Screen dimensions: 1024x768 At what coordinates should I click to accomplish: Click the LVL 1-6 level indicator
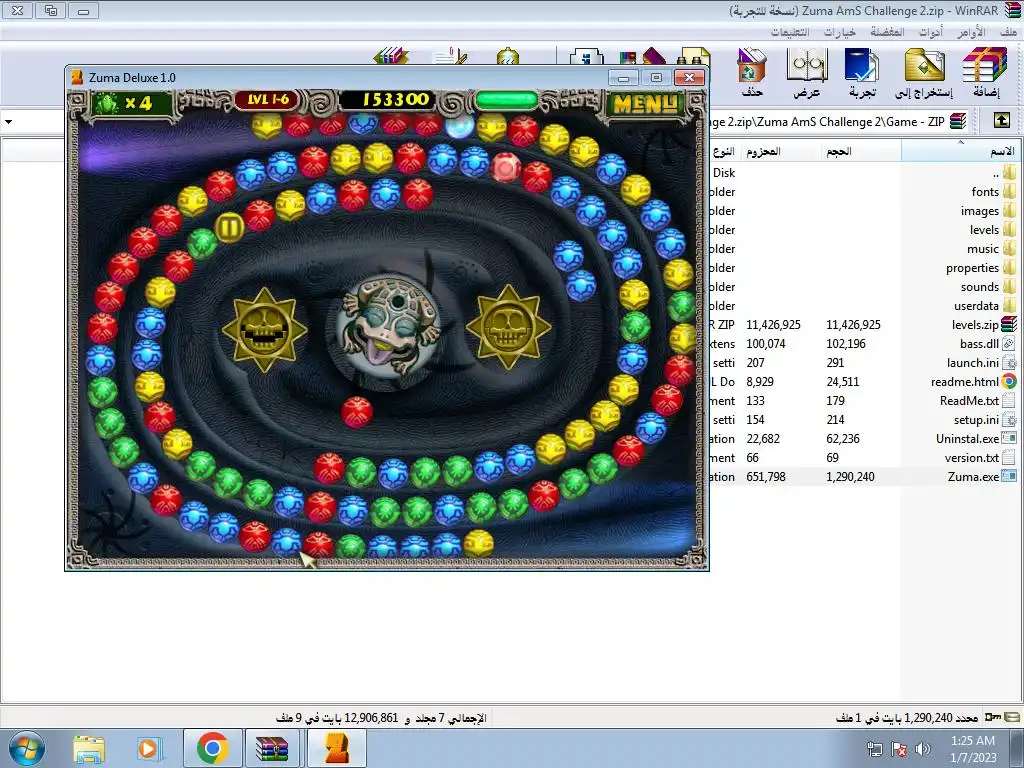pyautogui.click(x=268, y=100)
